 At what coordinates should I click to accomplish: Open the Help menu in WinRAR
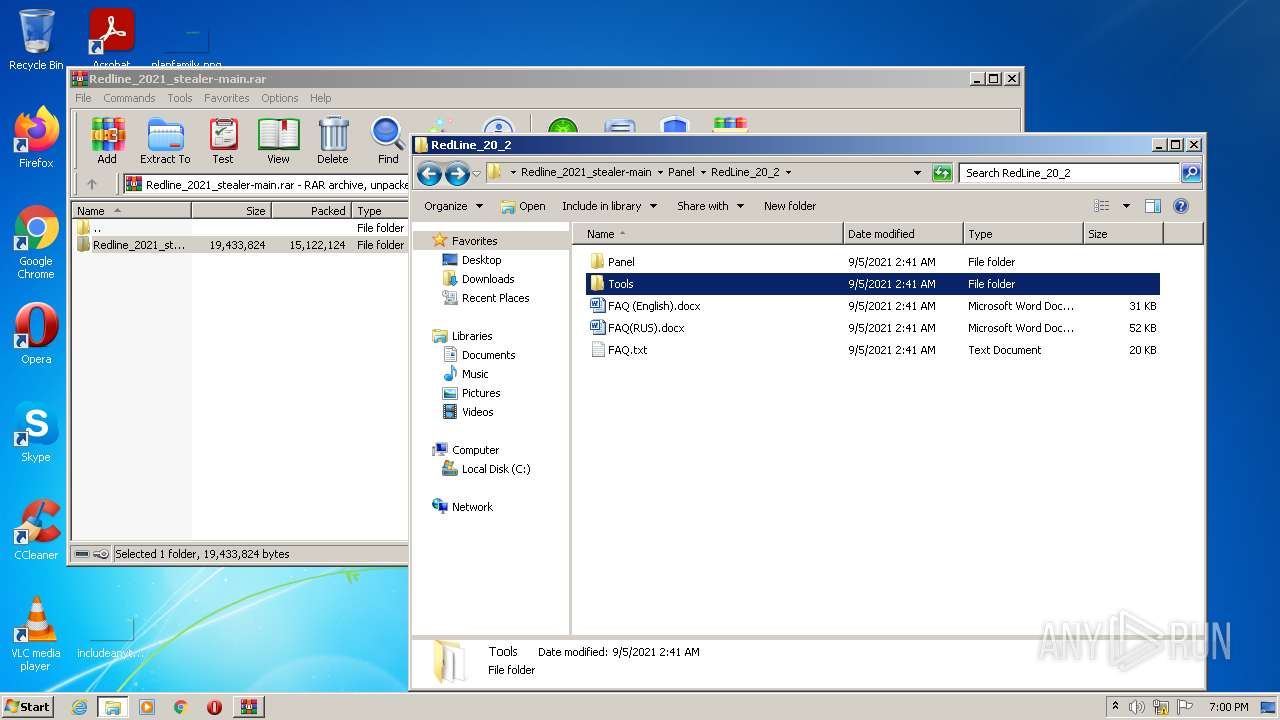click(320, 98)
